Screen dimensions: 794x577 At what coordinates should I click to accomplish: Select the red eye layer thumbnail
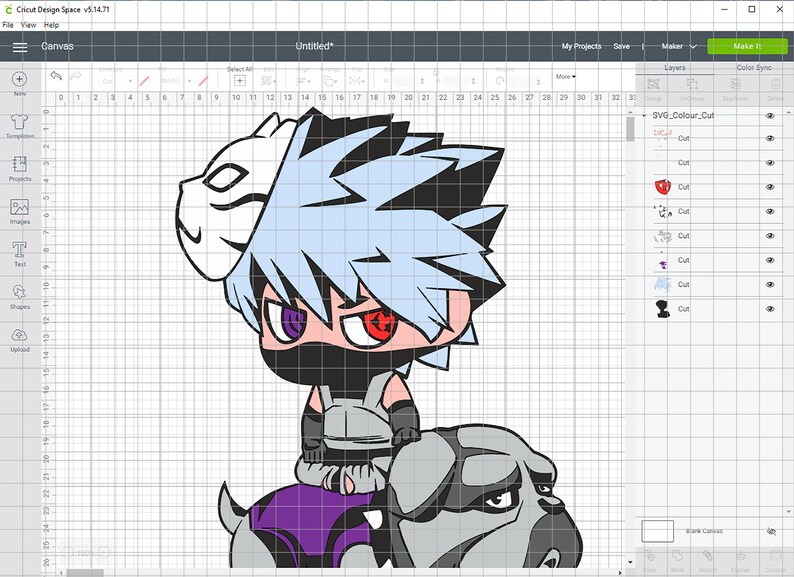662,187
